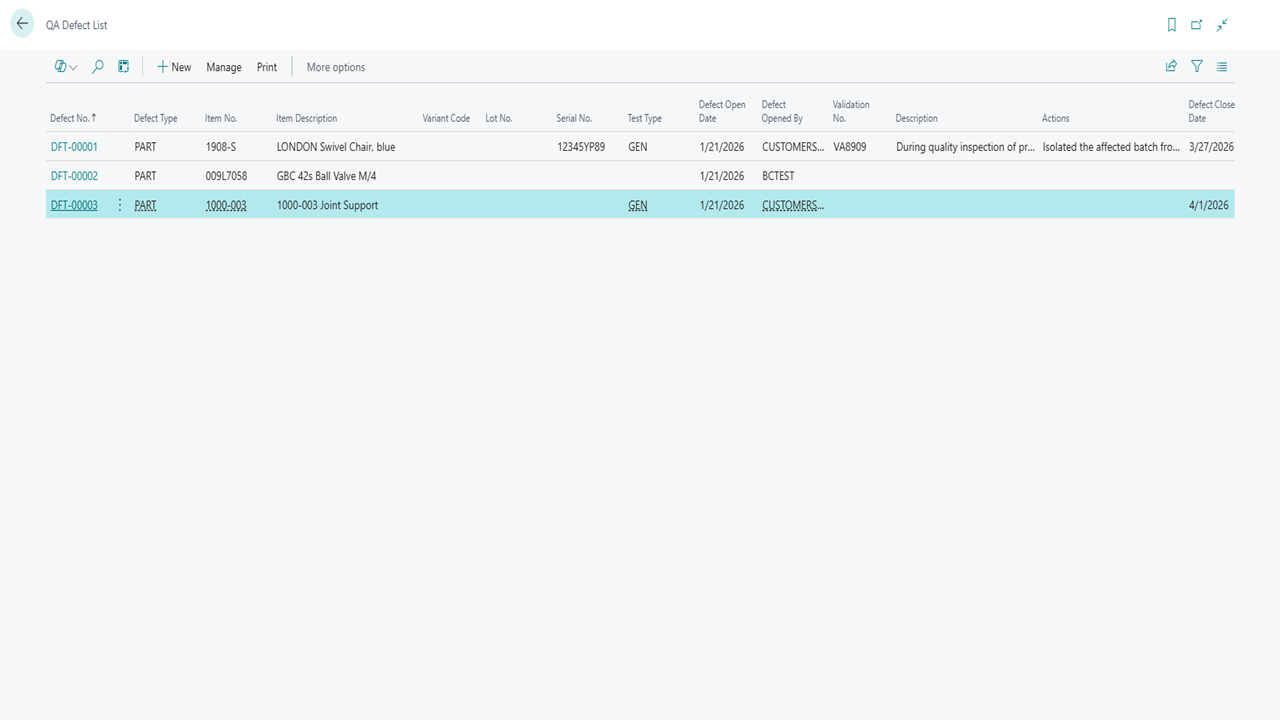
Task: Open defect DFT-00001 link
Action: (x=74, y=147)
